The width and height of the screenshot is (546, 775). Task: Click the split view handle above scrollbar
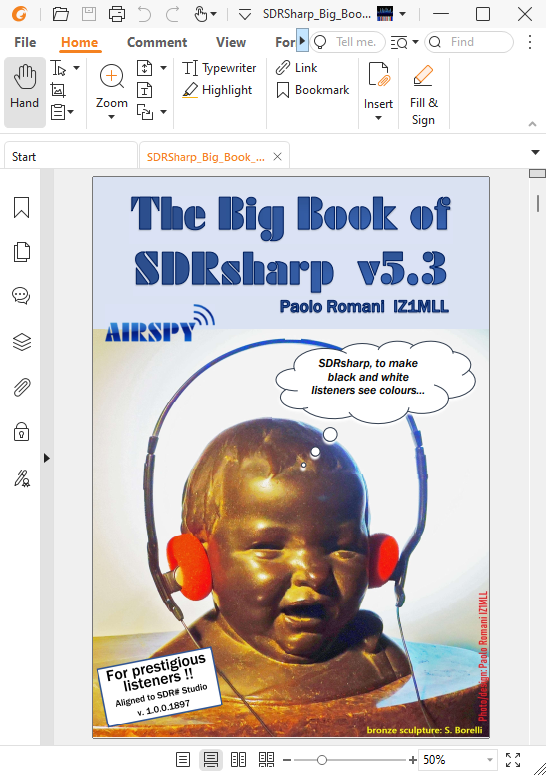[537, 173]
